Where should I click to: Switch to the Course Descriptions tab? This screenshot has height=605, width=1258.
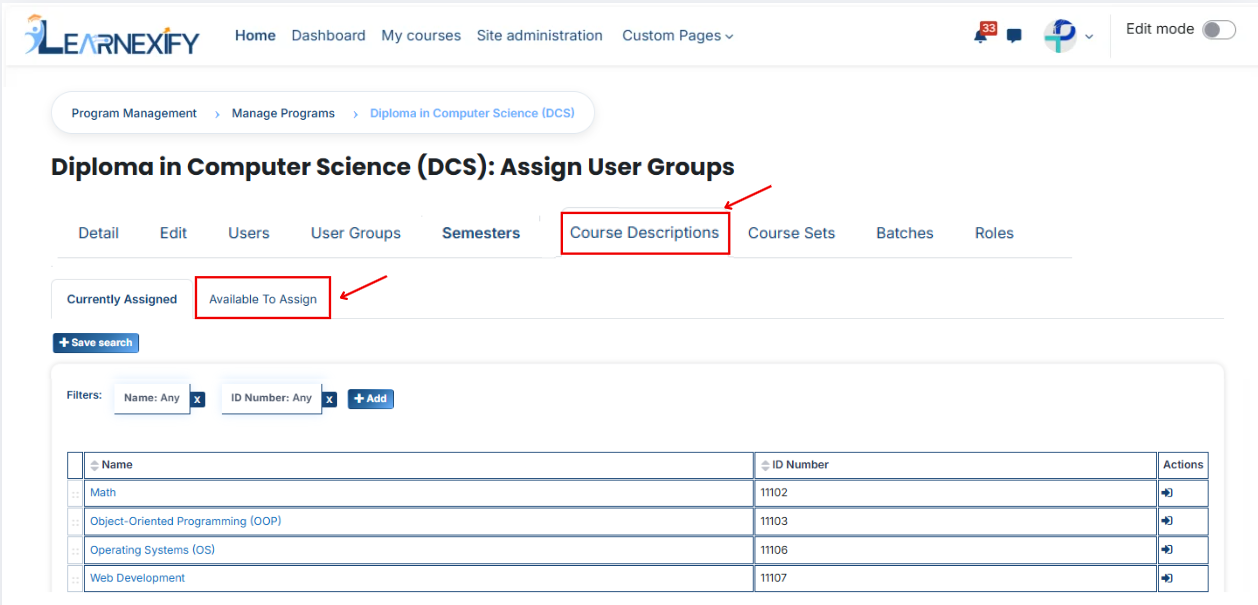(645, 233)
